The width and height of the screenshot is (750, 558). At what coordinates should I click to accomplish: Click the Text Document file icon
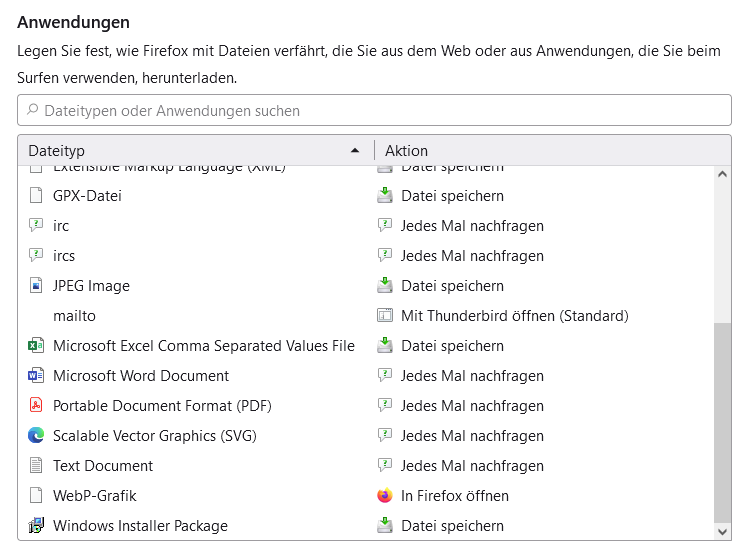pos(36,466)
